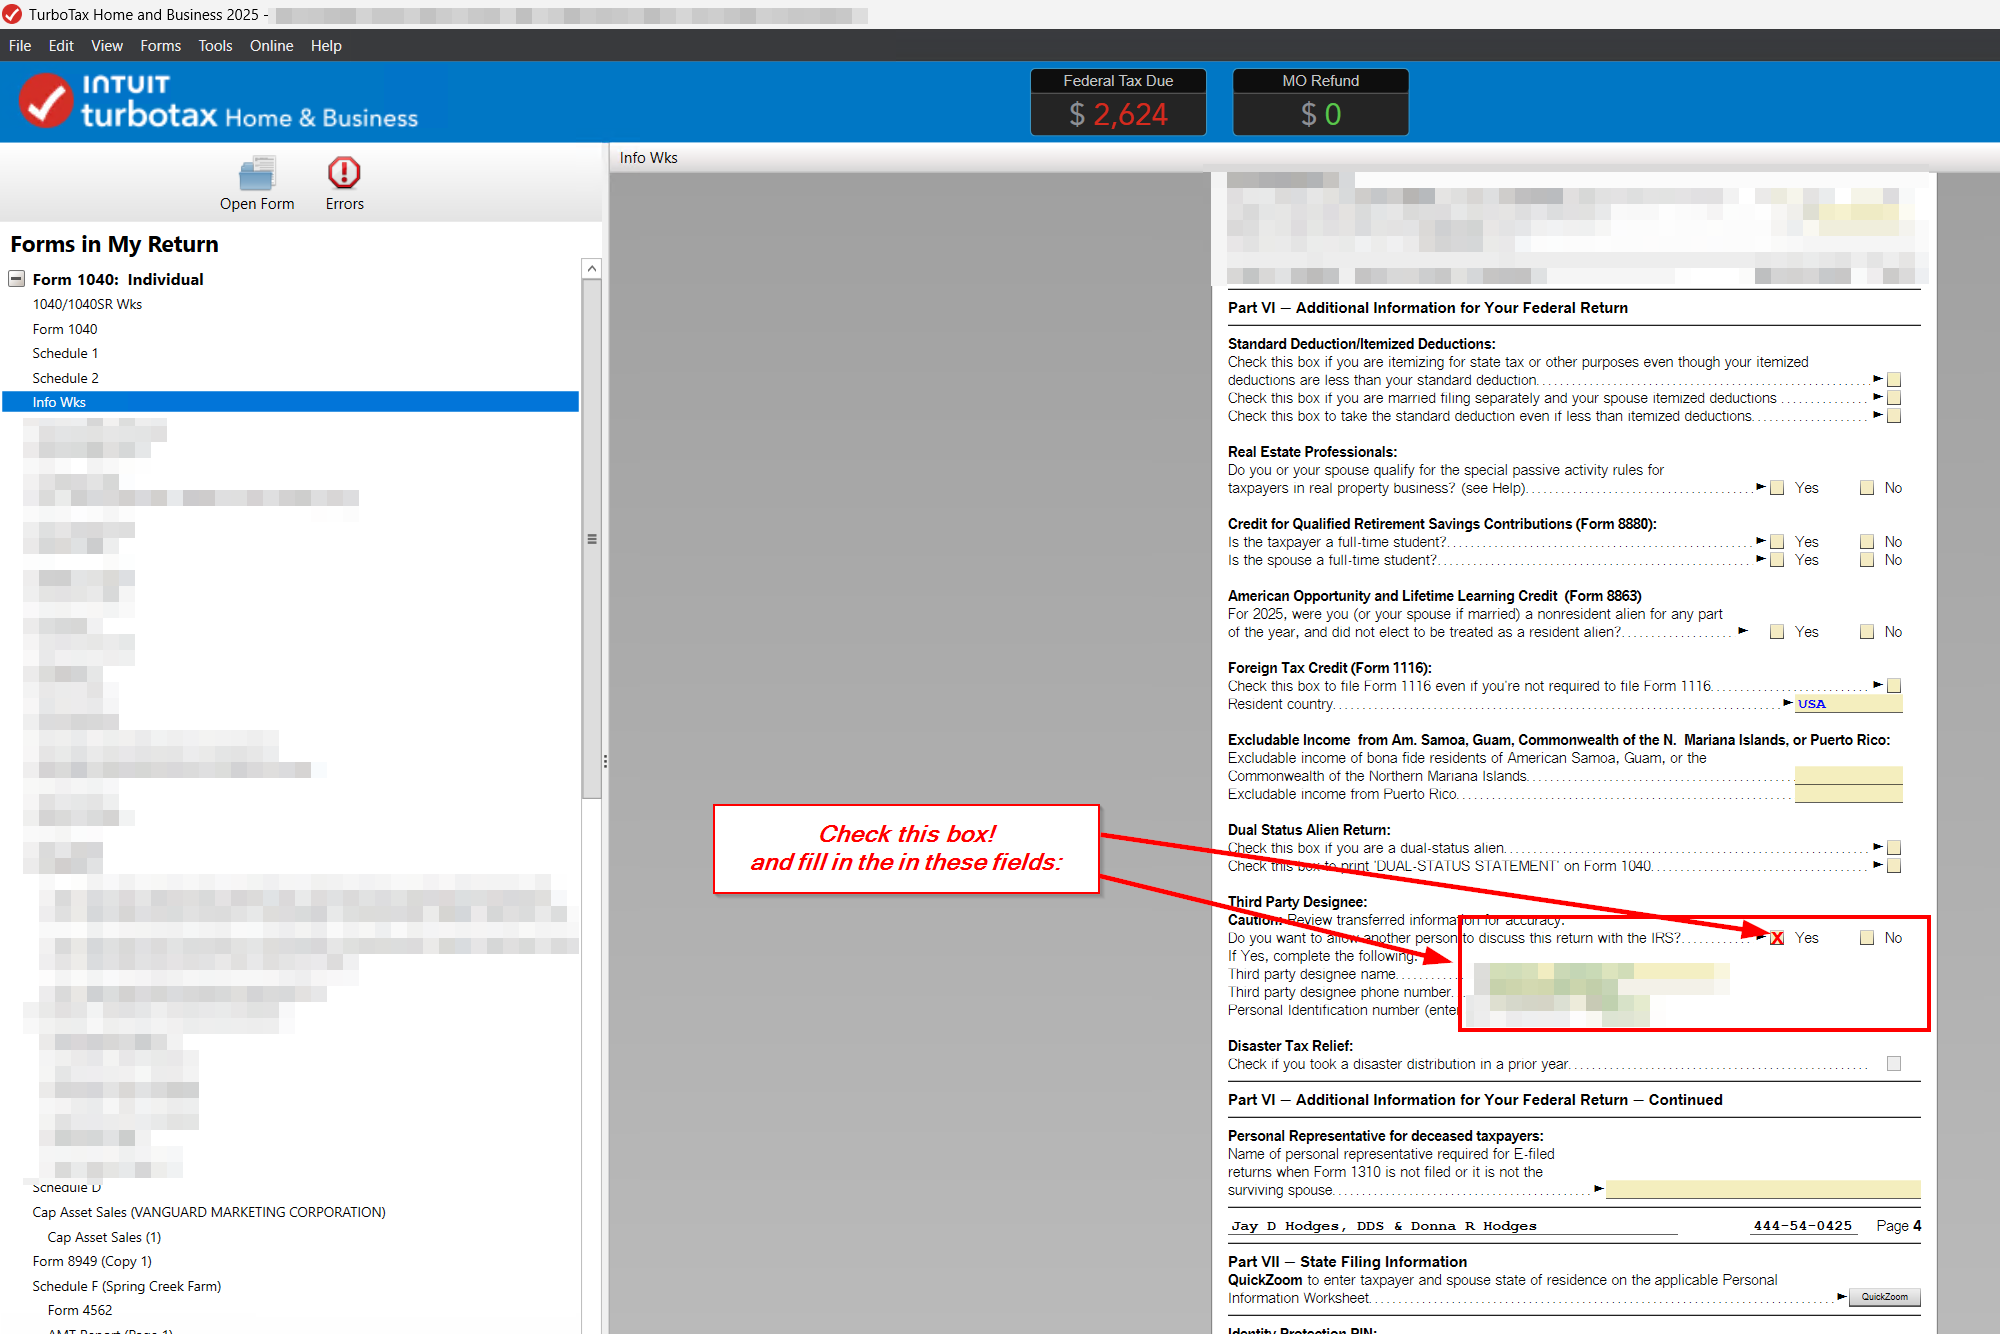Check No for spouse full-time student
Screen dimensions: 2000x1334
(1867, 560)
